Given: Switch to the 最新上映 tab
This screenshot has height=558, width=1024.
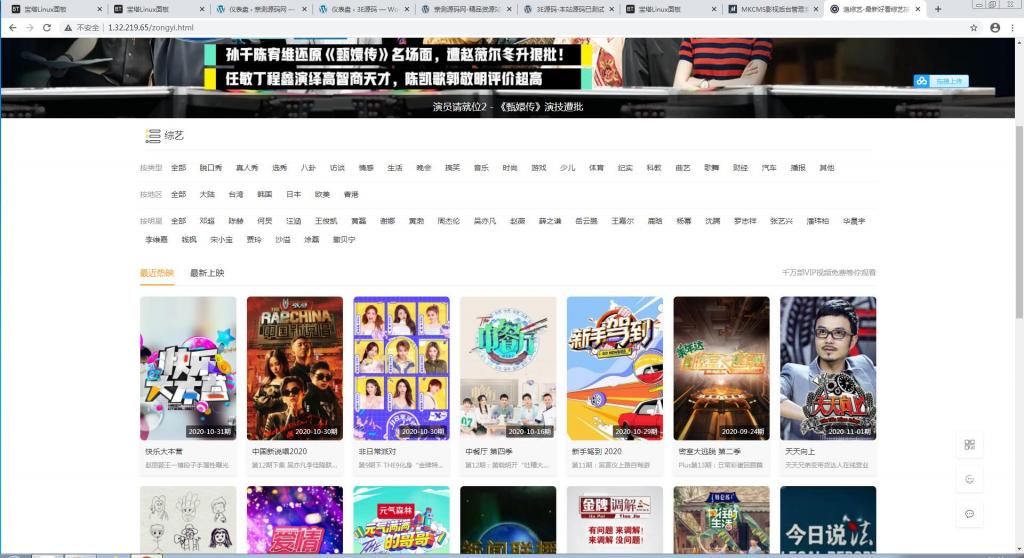Looking at the screenshot, I should pyautogui.click(x=207, y=273).
